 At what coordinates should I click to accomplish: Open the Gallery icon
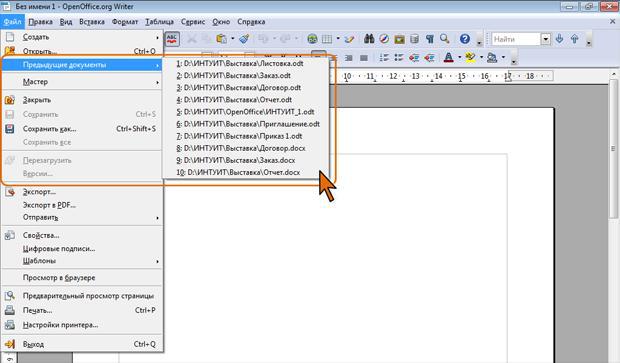click(x=399, y=39)
